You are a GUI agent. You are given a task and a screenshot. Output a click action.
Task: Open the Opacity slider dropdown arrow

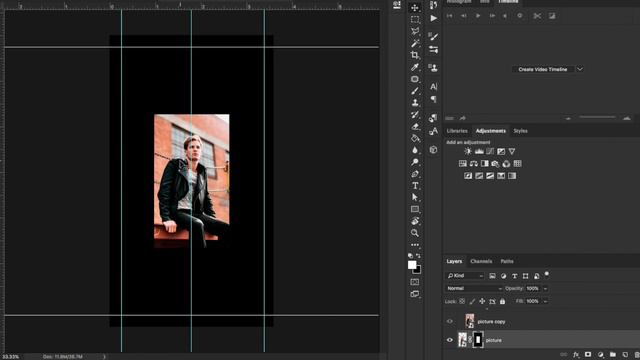click(545, 289)
